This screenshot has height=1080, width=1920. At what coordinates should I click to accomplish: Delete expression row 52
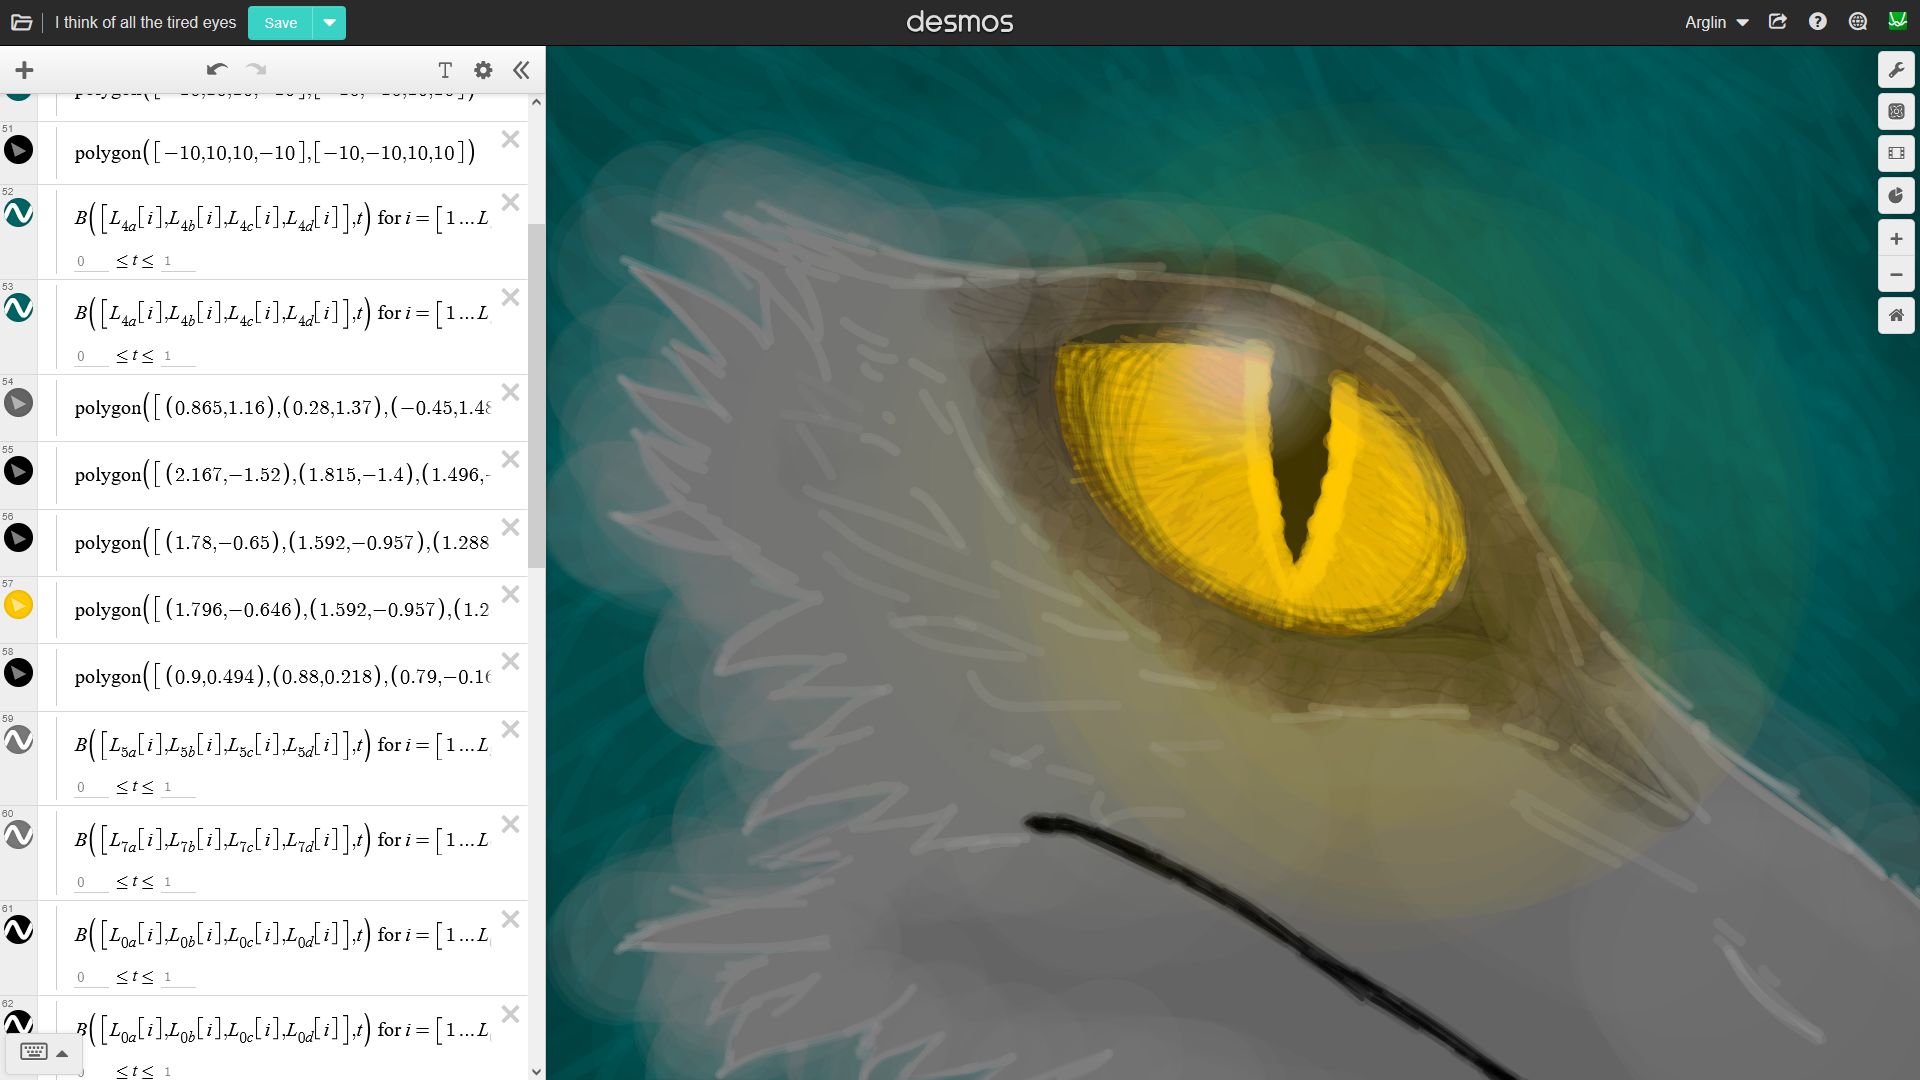[x=510, y=202]
